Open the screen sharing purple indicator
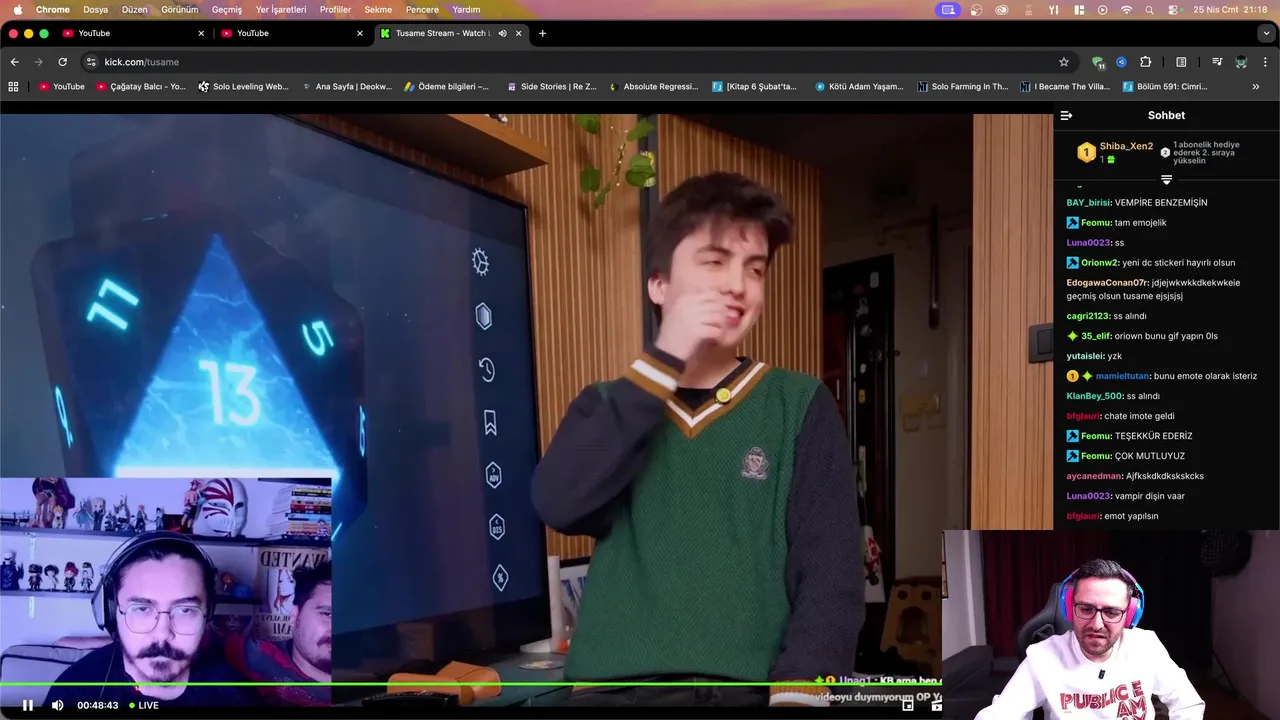 948,9
